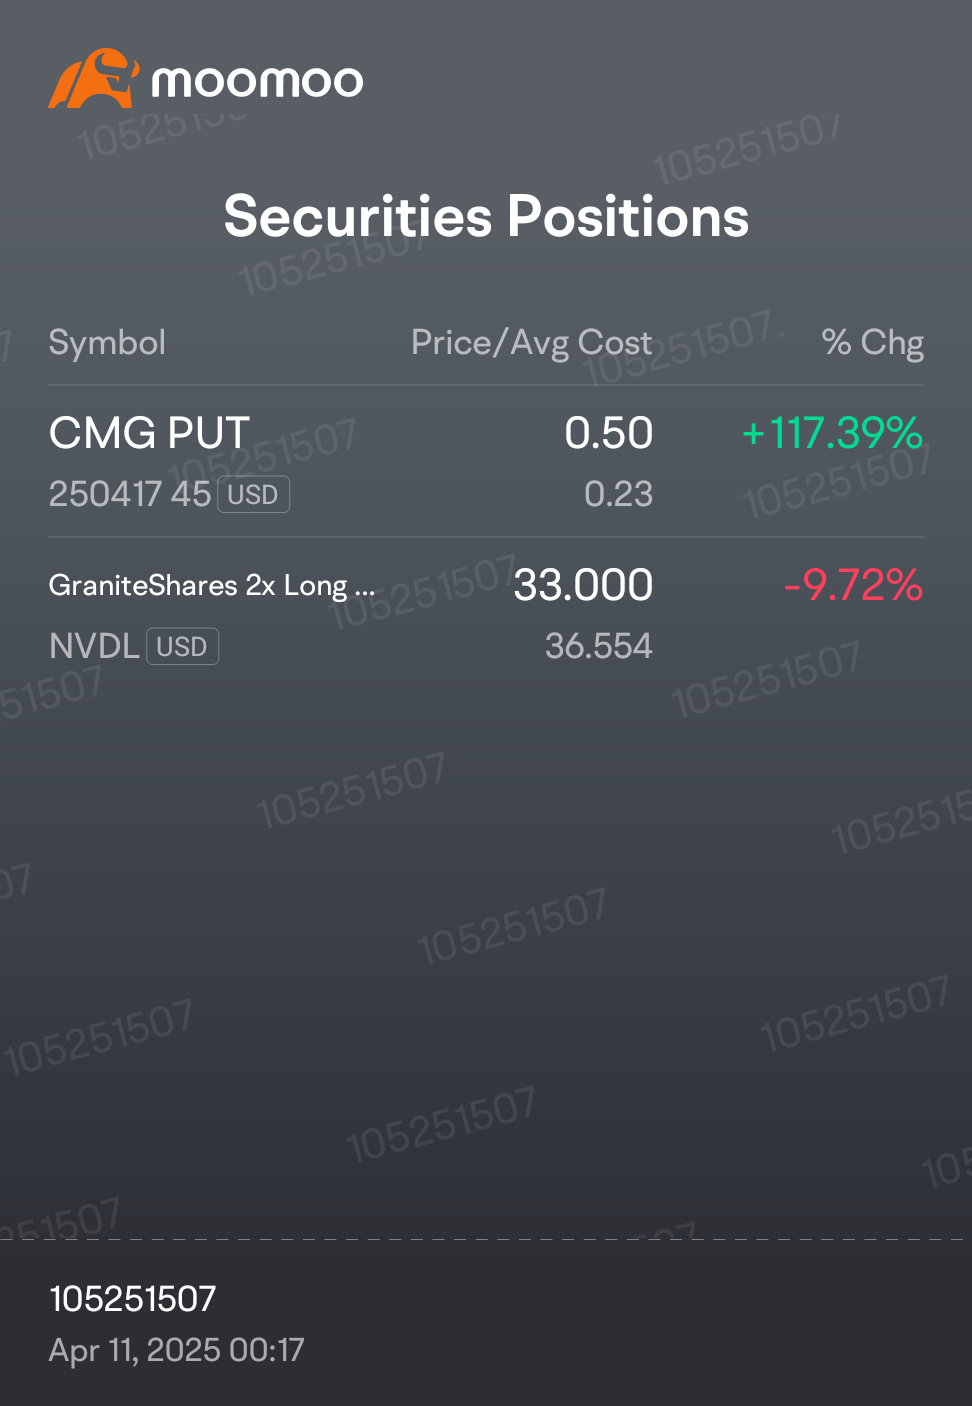972x1406 pixels.
Task: Click the CMG PUT current price 0.50
Action: click(x=608, y=433)
